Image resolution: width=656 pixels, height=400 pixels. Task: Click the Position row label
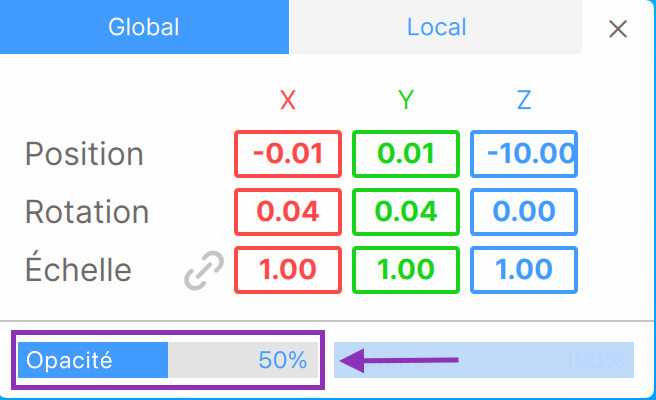point(84,154)
